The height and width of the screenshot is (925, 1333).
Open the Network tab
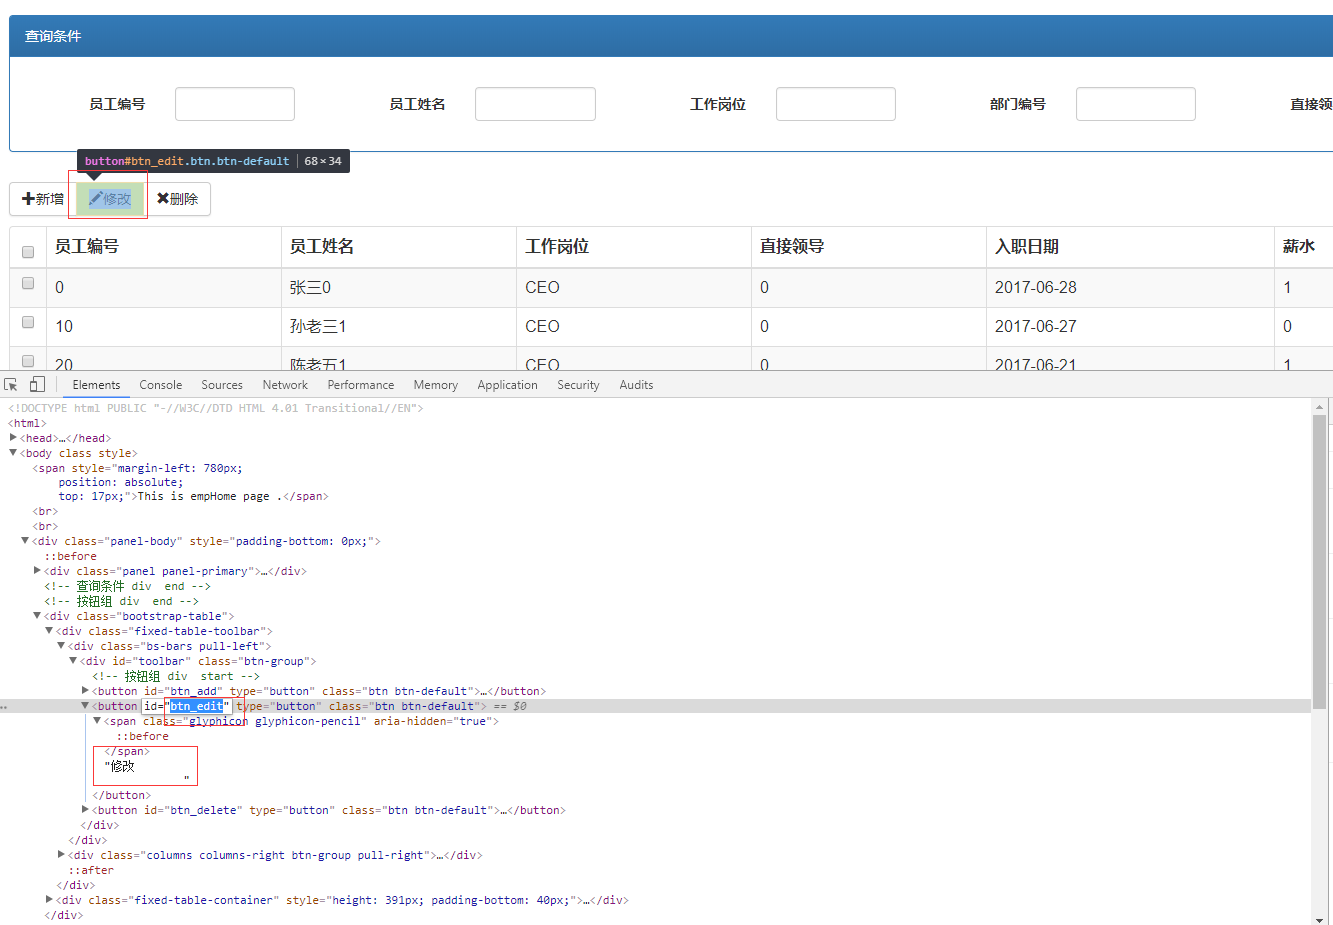click(x=285, y=385)
